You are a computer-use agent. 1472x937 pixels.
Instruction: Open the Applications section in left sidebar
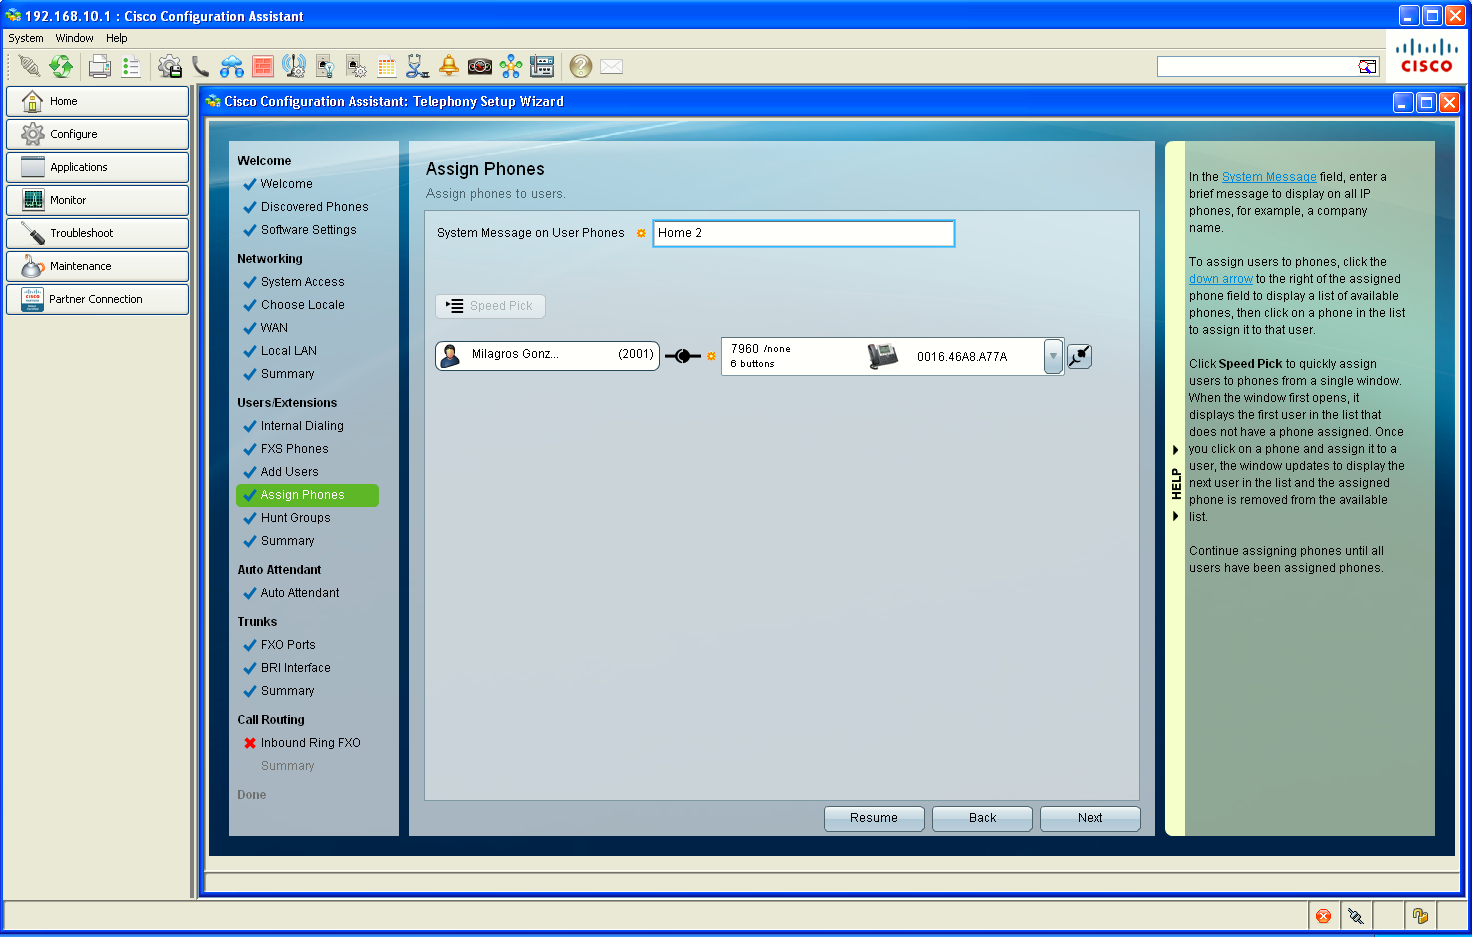[x=97, y=167]
